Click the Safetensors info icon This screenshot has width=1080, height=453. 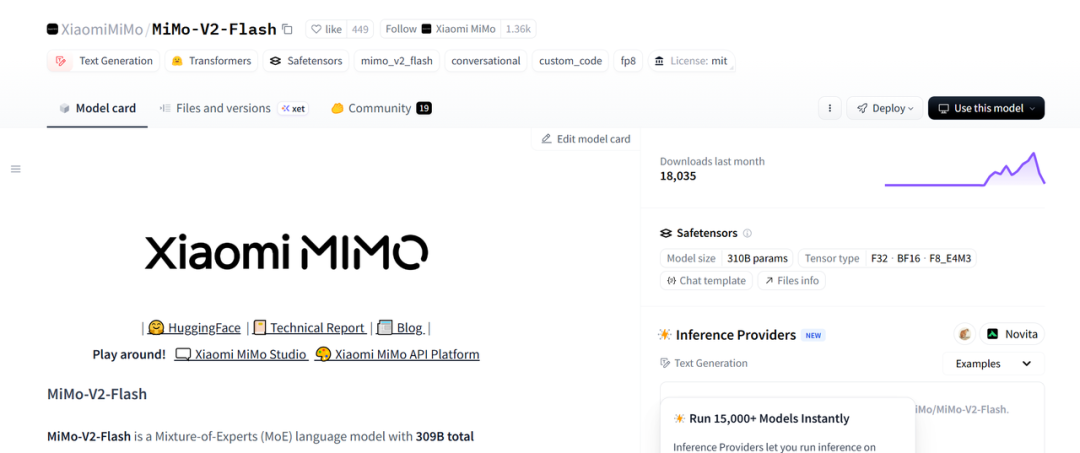[747, 233]
